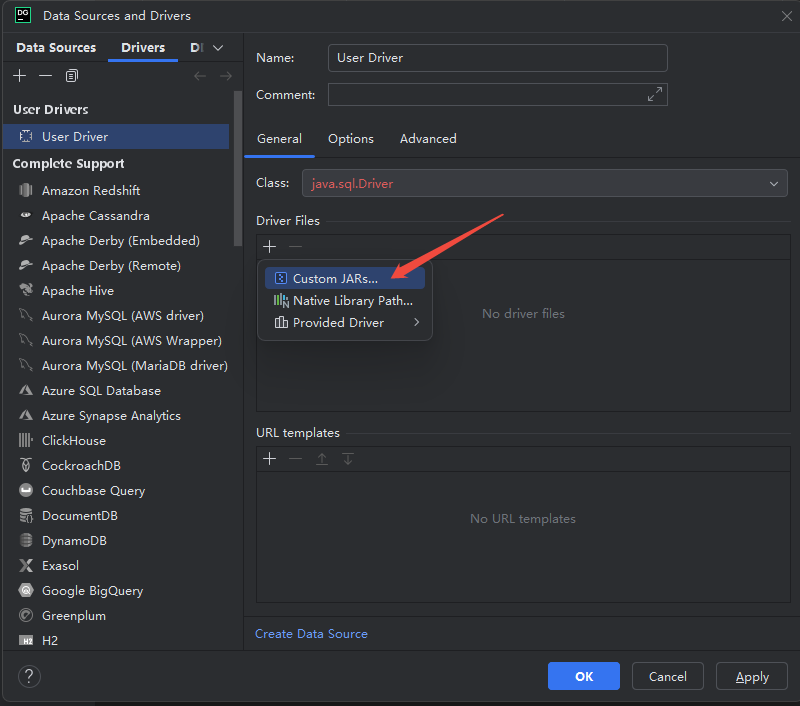Show more tabs with the chevron dropdown
The image size is (800, 706).
tap(218, 48)
